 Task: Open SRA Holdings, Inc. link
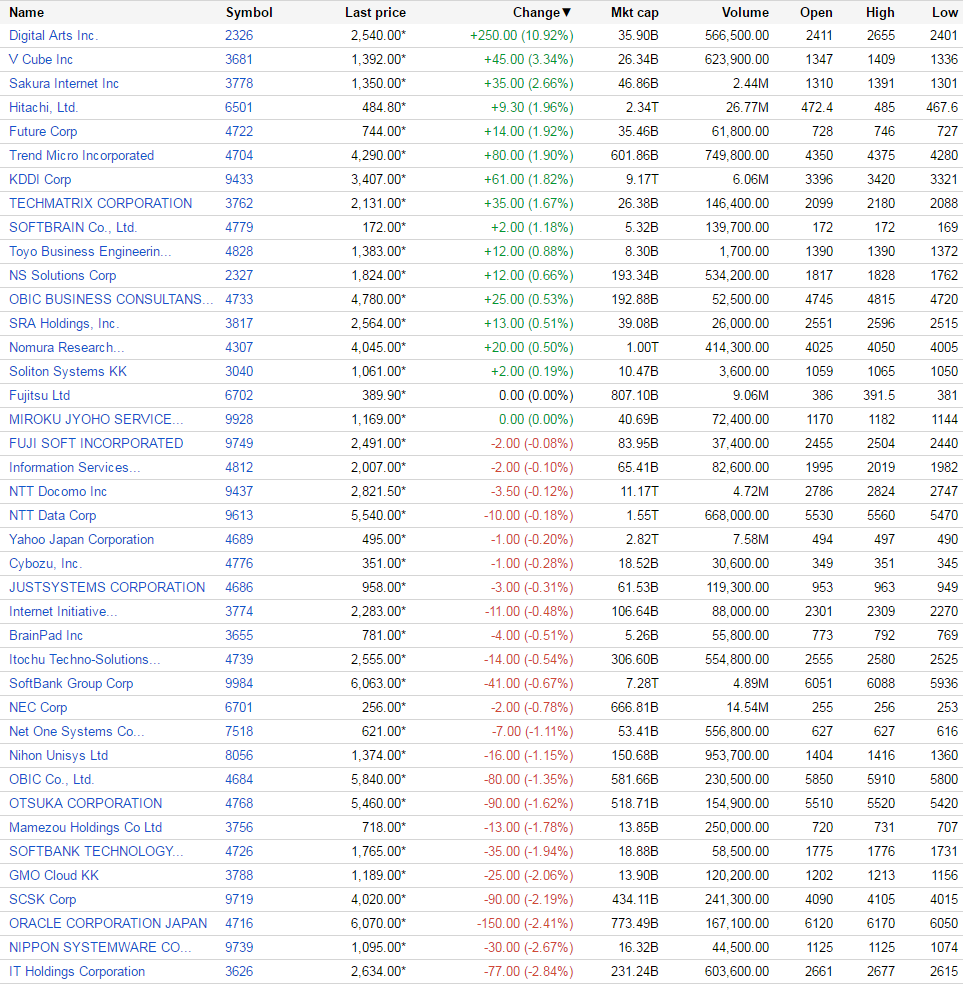(64, 323)
